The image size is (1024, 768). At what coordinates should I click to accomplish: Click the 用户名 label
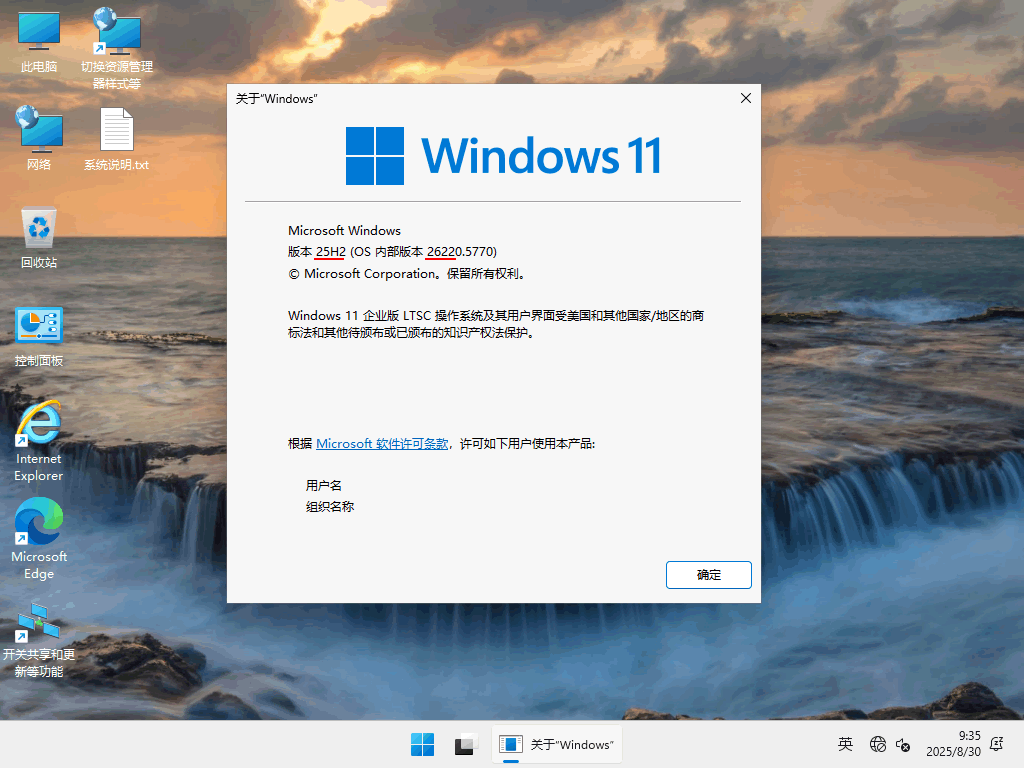323,485
